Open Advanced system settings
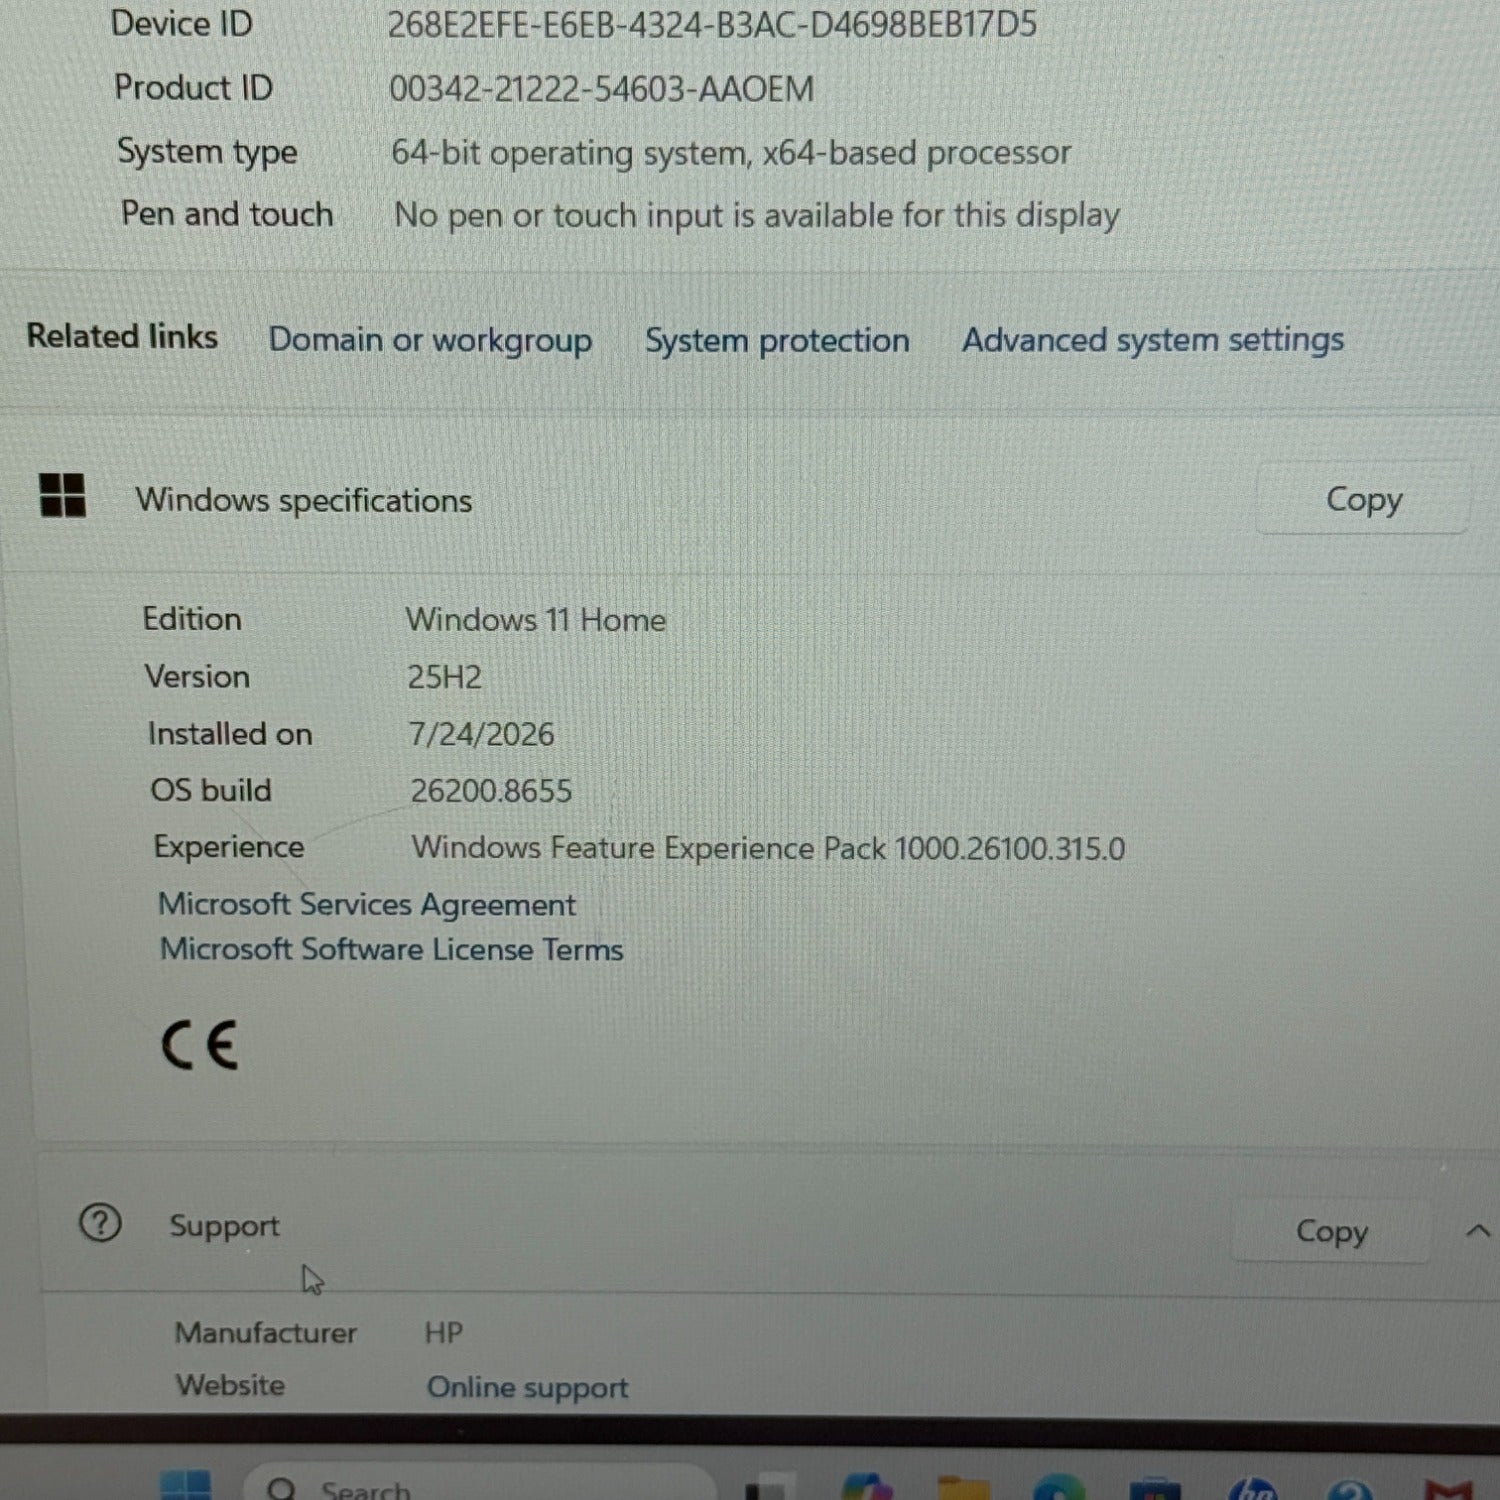Screen dimensions: 1500x1500 click(x=1152, y=340)
